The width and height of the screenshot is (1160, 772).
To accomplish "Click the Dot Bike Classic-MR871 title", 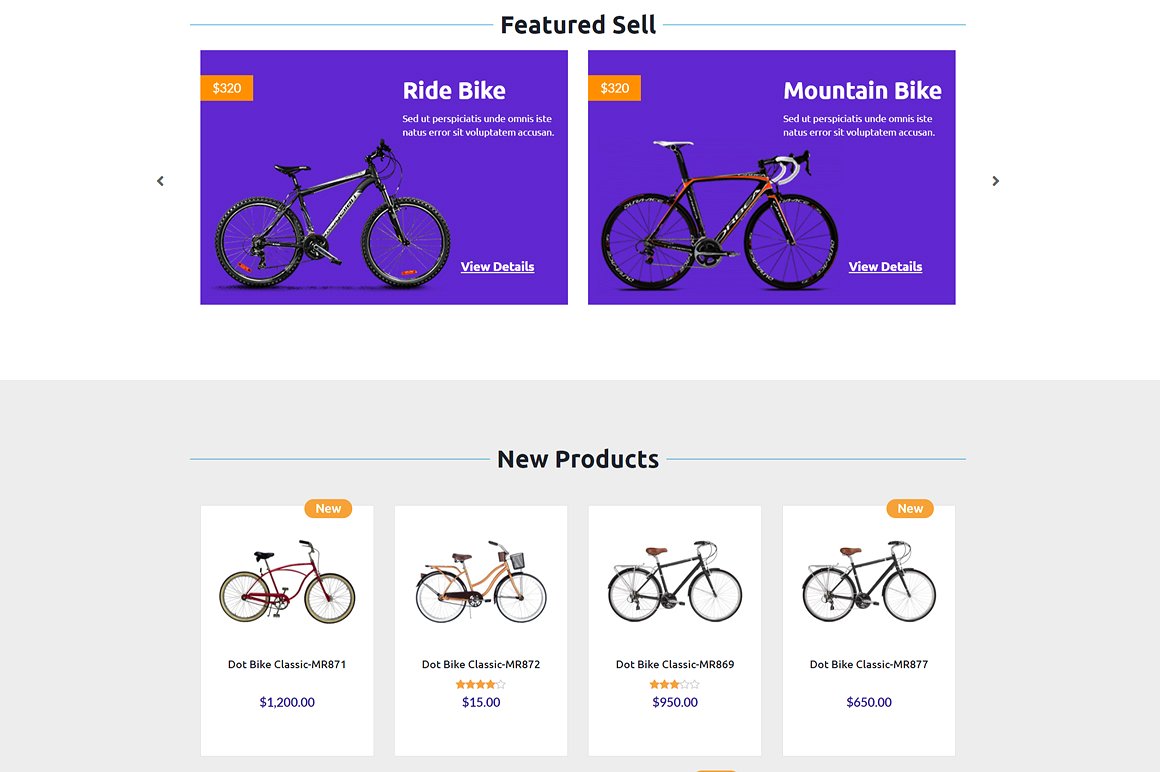I will (x=287, y=664).
